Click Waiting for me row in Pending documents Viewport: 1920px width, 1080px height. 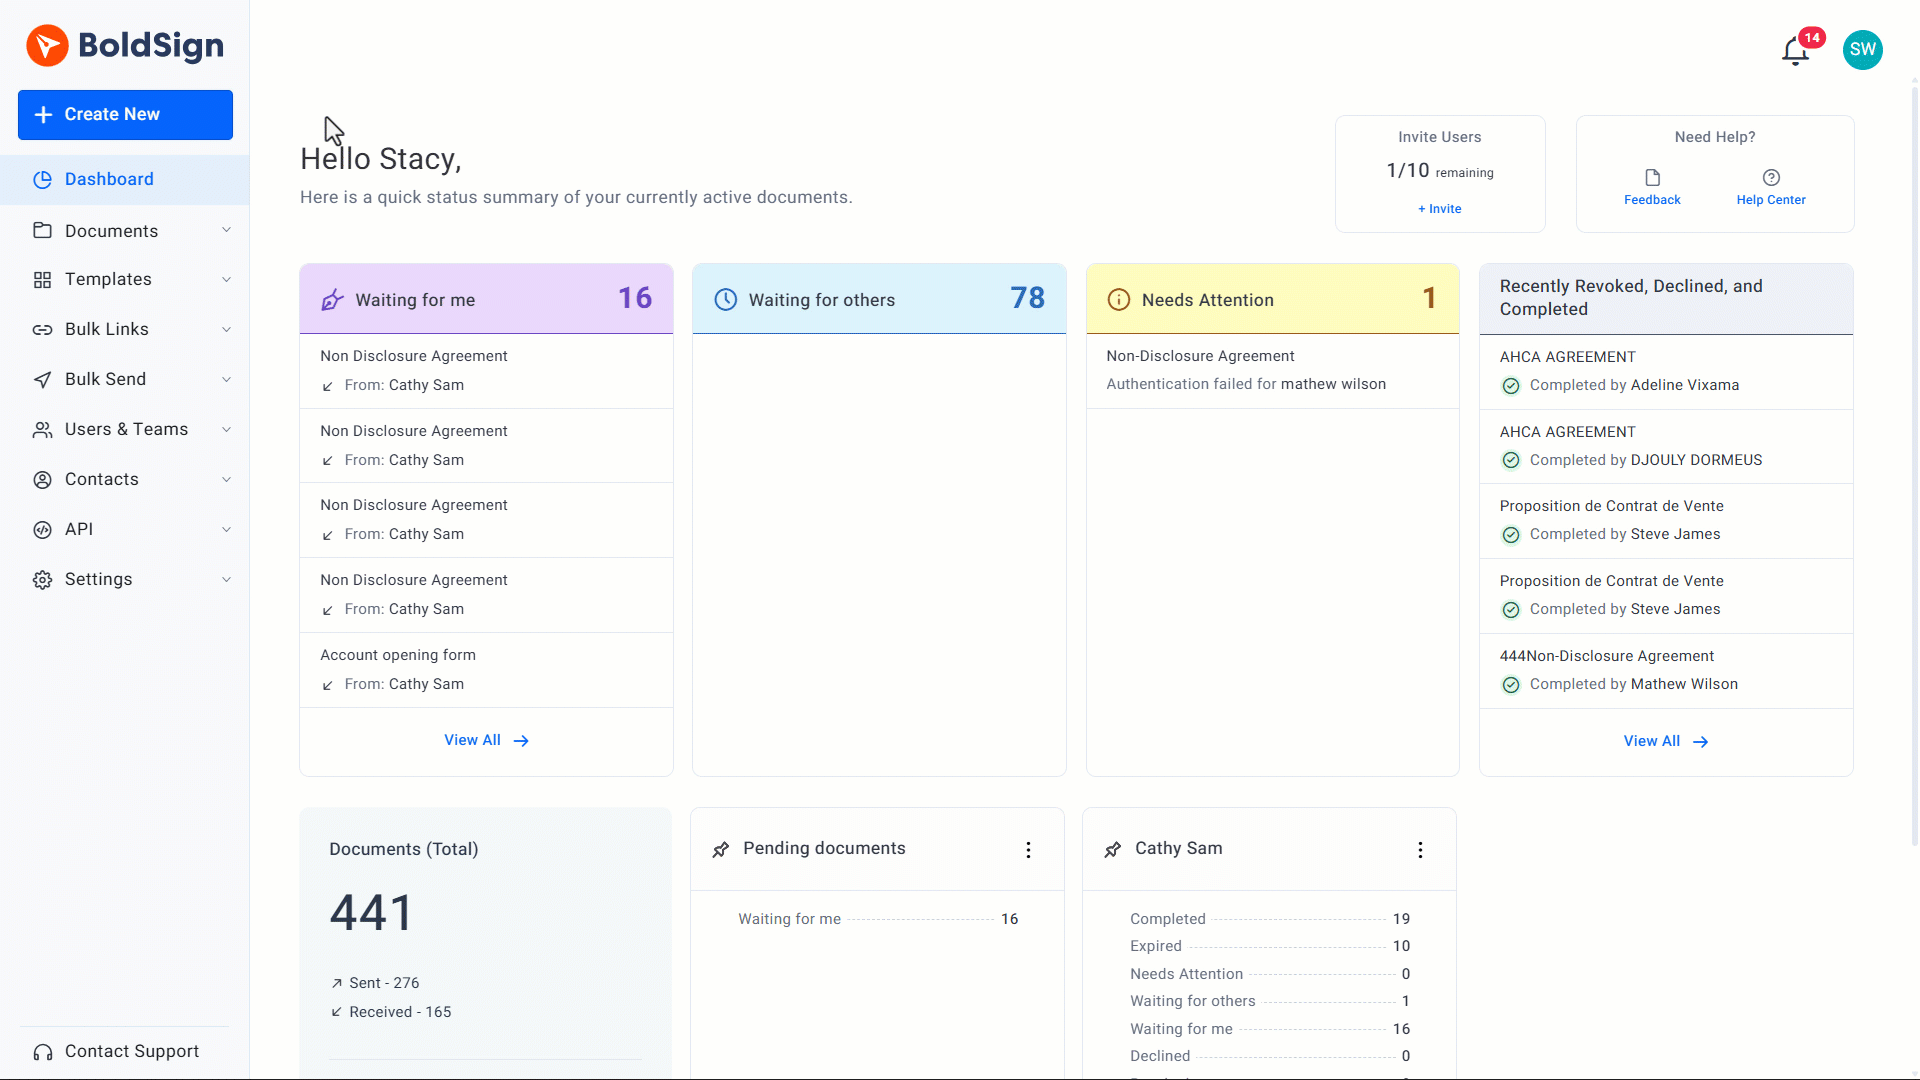pos(878,920)
